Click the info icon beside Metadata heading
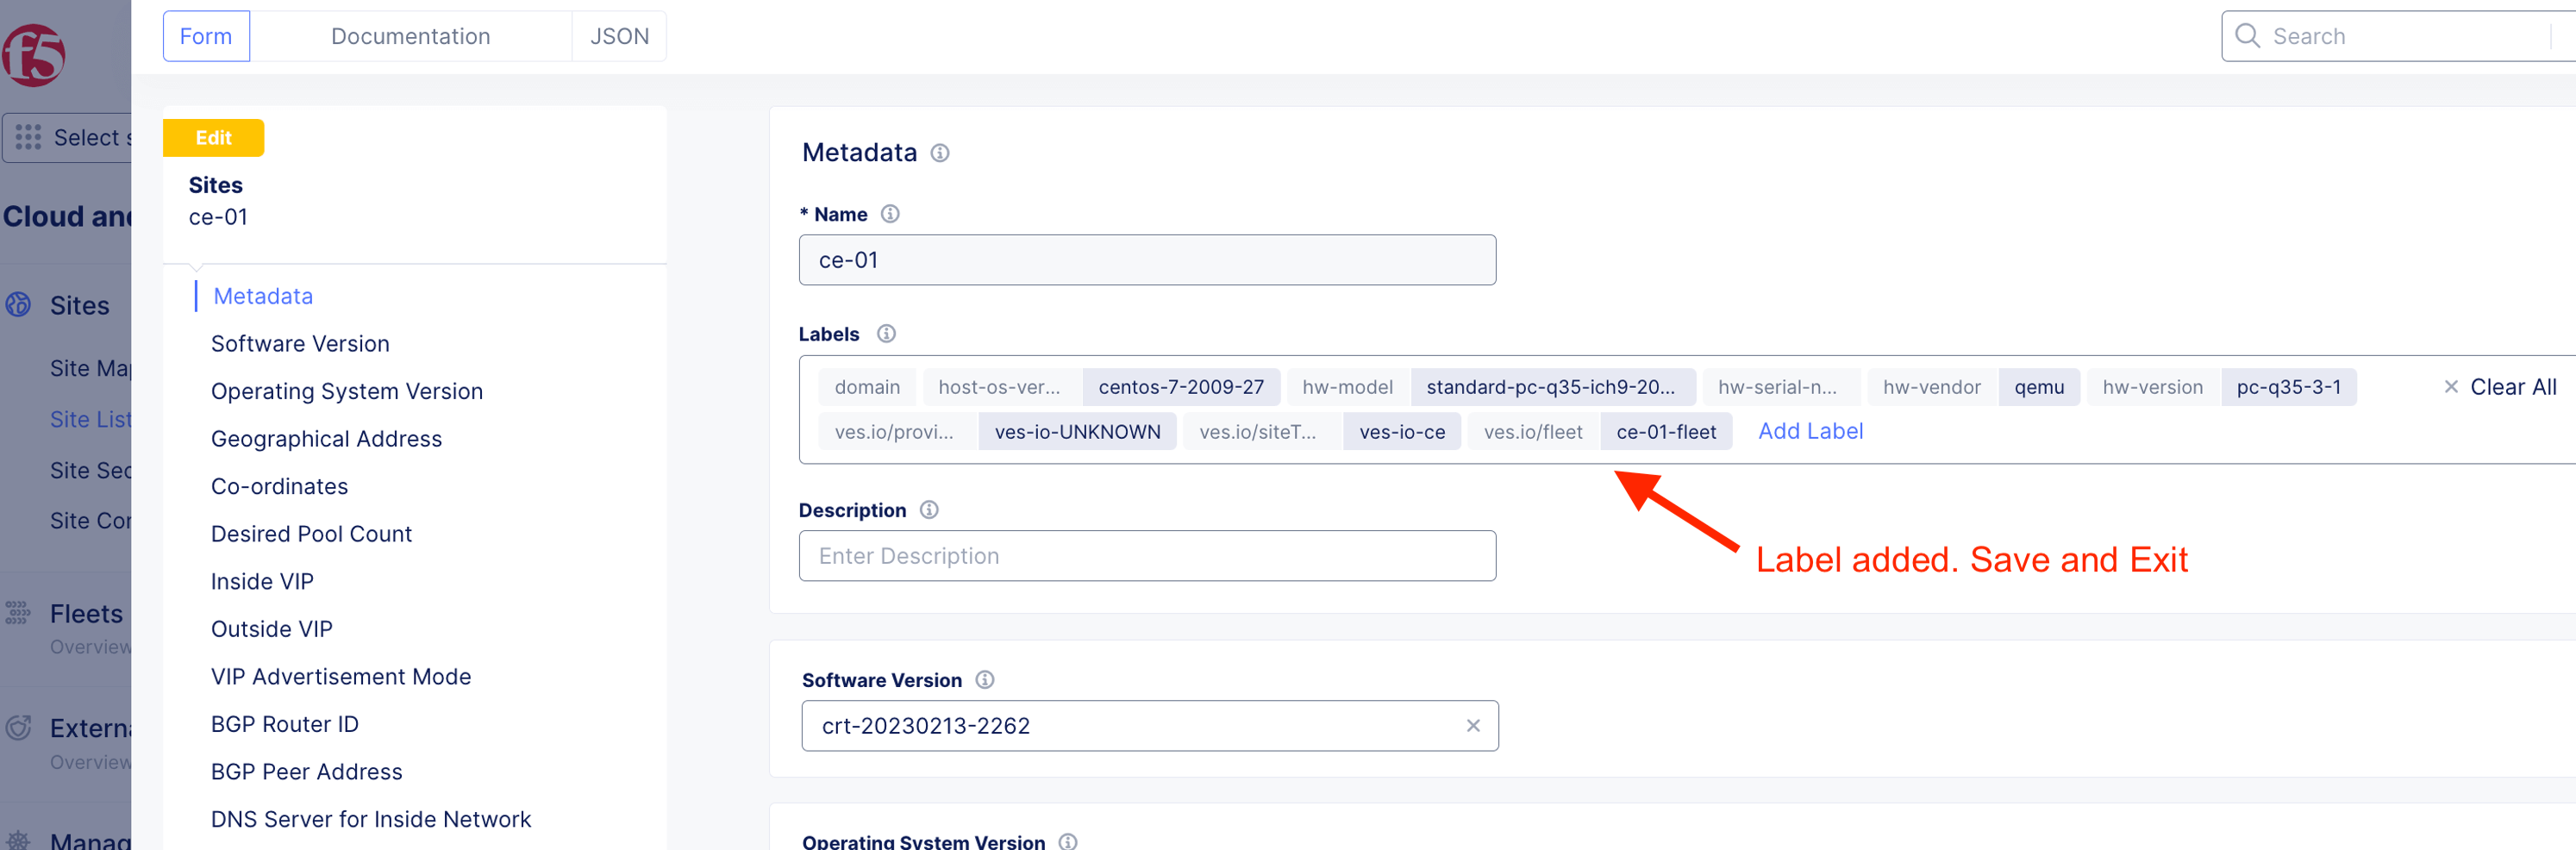Image resolution: width=2576 pixels, height=850 pixels. (x=939, y=153)
